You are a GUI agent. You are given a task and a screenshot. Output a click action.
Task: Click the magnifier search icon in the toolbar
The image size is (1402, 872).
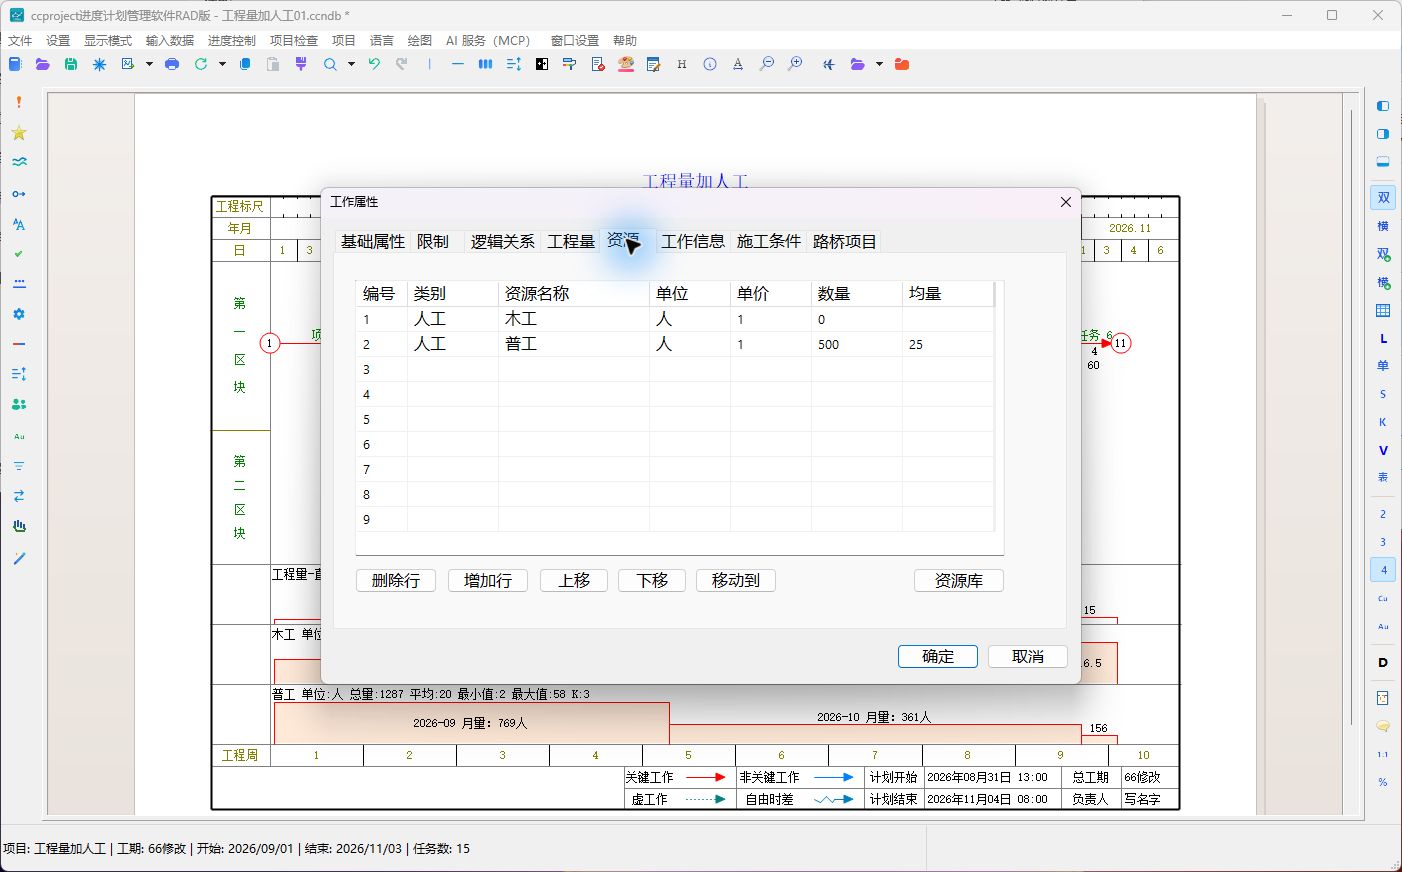pyautogui.click(x=330, y=64)
